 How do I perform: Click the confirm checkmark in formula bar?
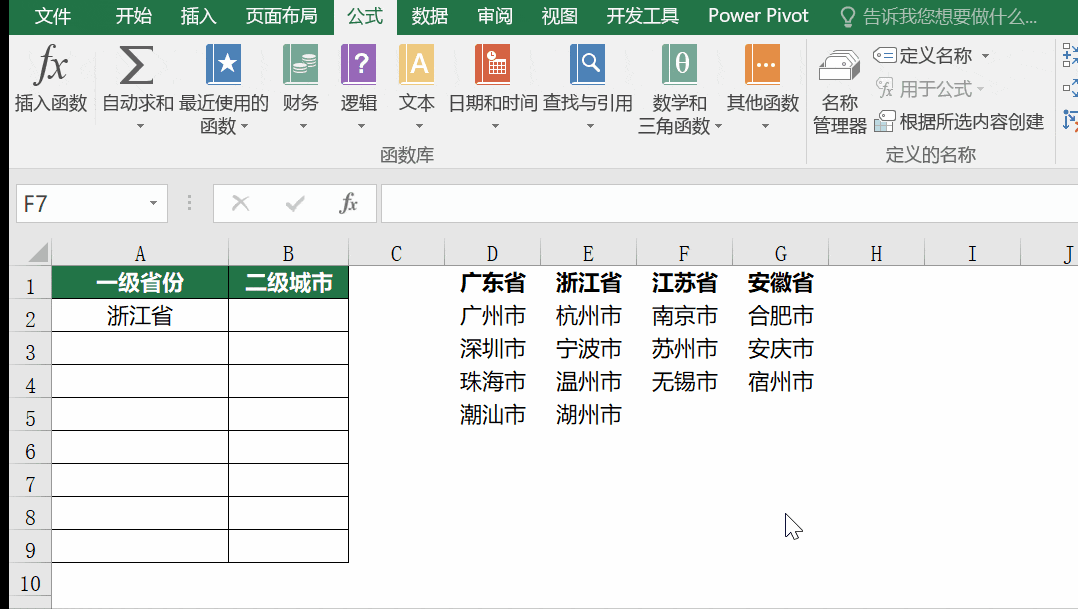(x=295, y=203)
